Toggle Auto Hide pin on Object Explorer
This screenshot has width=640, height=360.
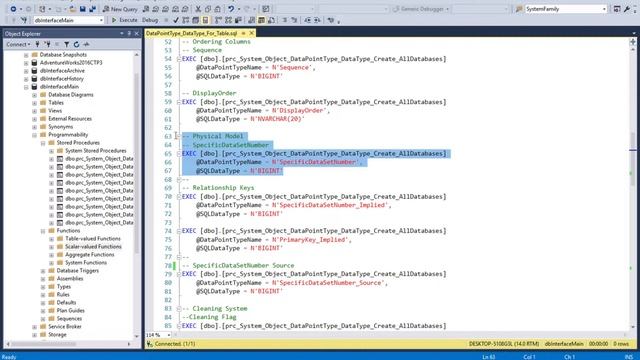(129, 33)
